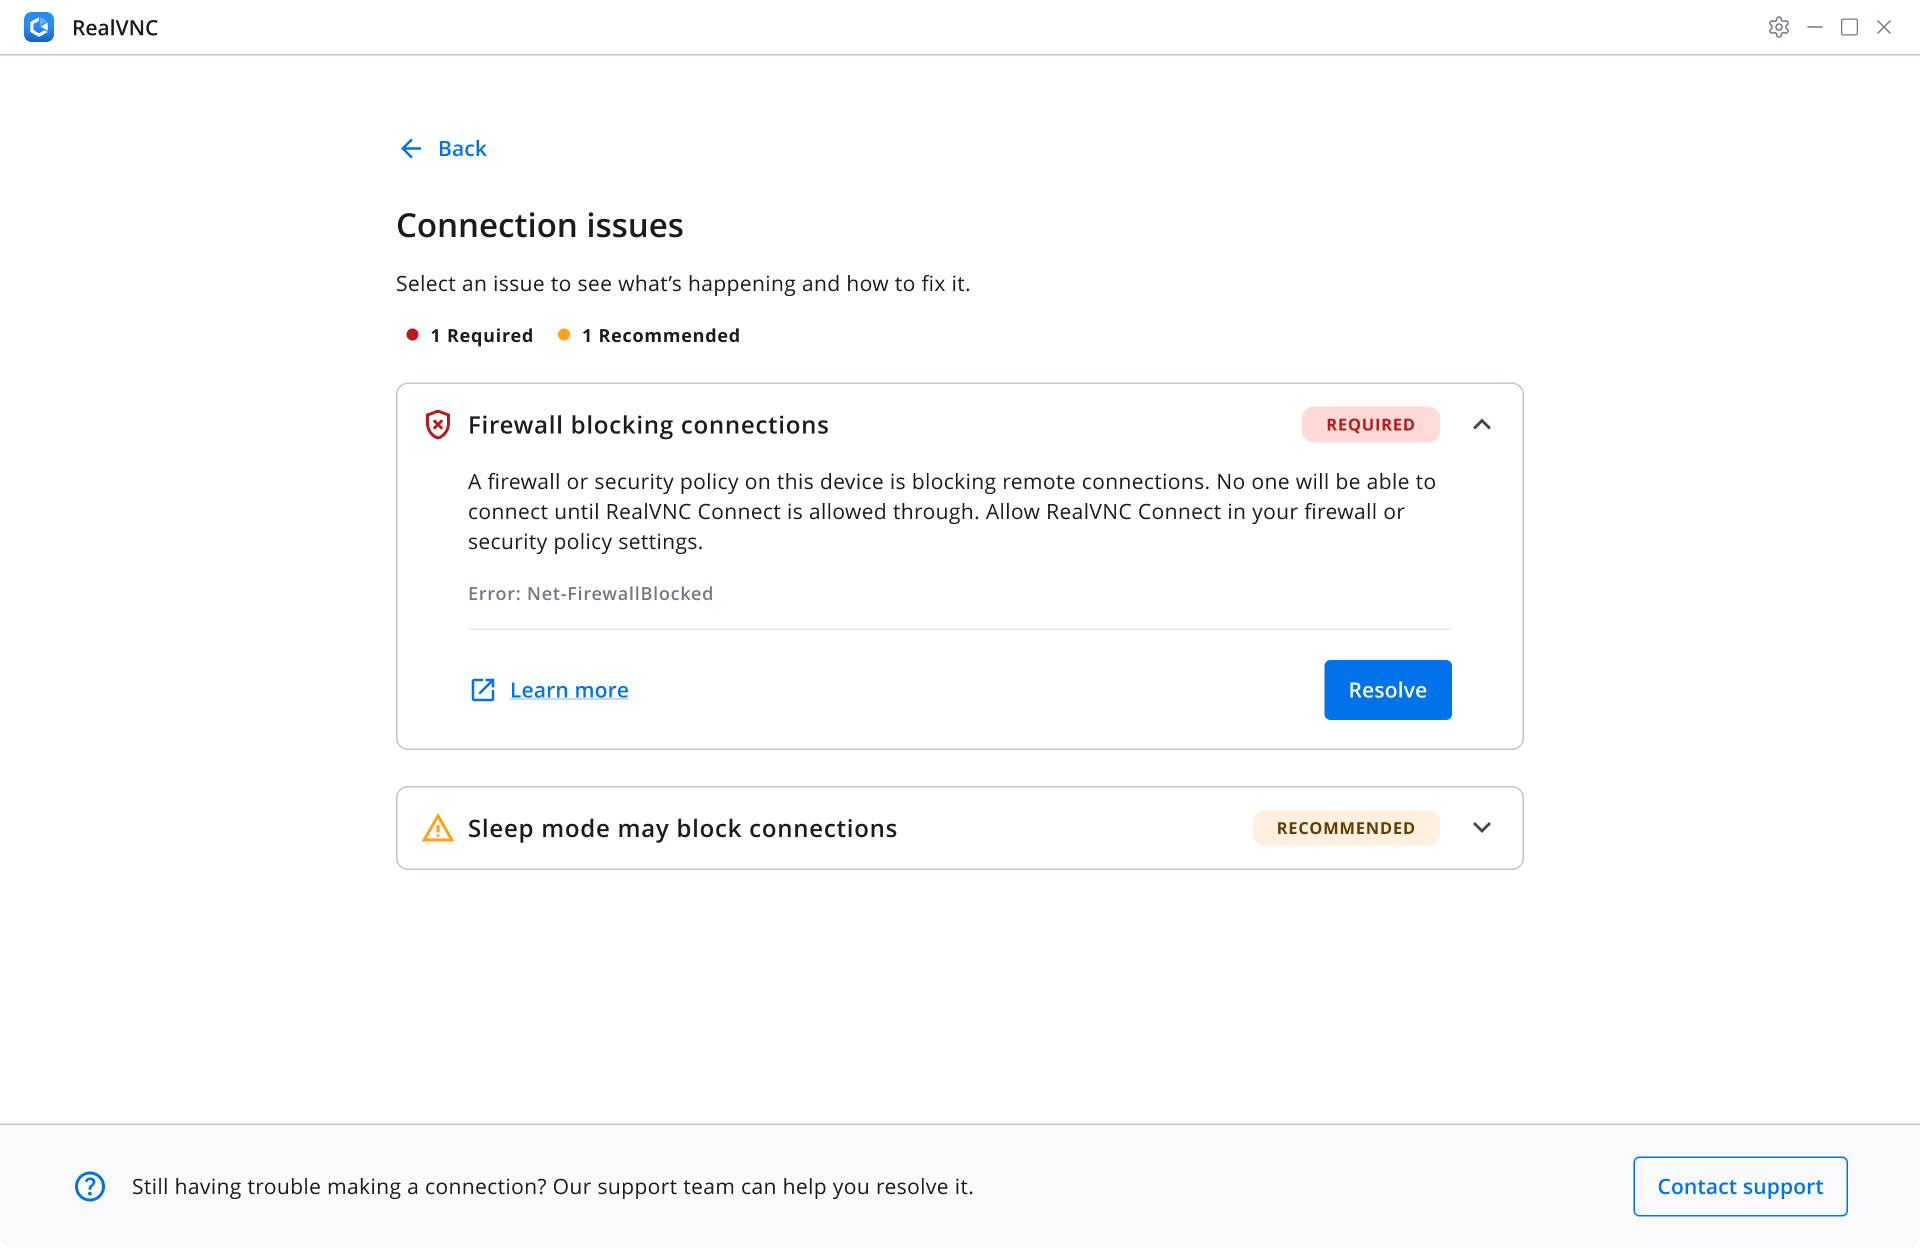Click the Contact support button
The width and height of the screenshot is (1920, 1248).
pyautogui.click(x=1740, y=1186)
